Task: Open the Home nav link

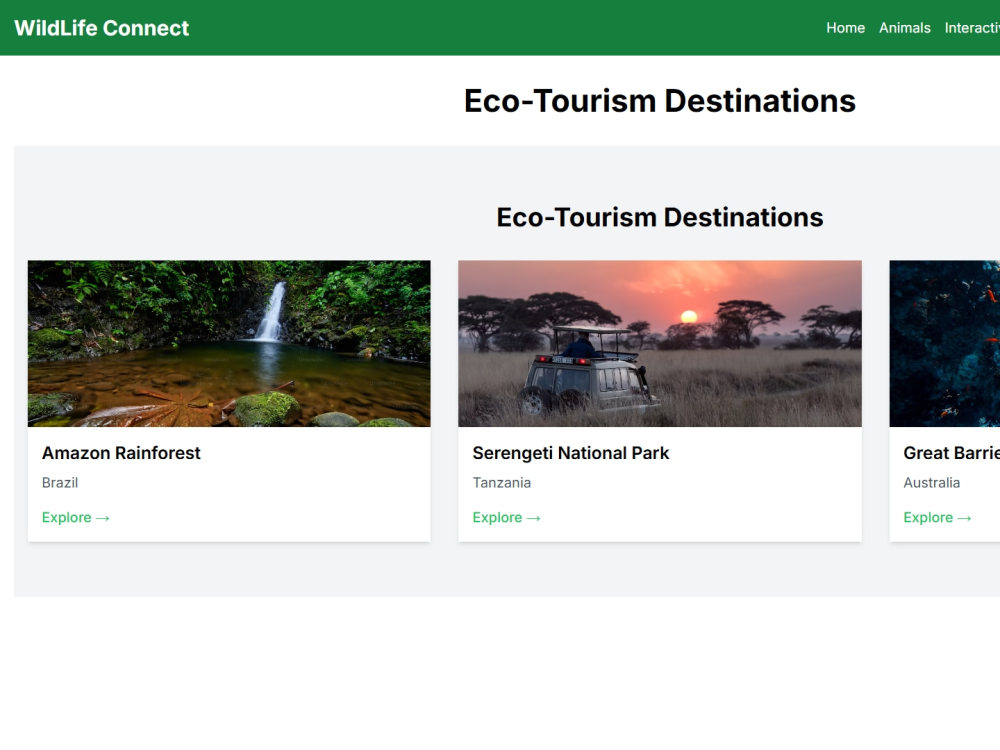Action: (845, 28)
